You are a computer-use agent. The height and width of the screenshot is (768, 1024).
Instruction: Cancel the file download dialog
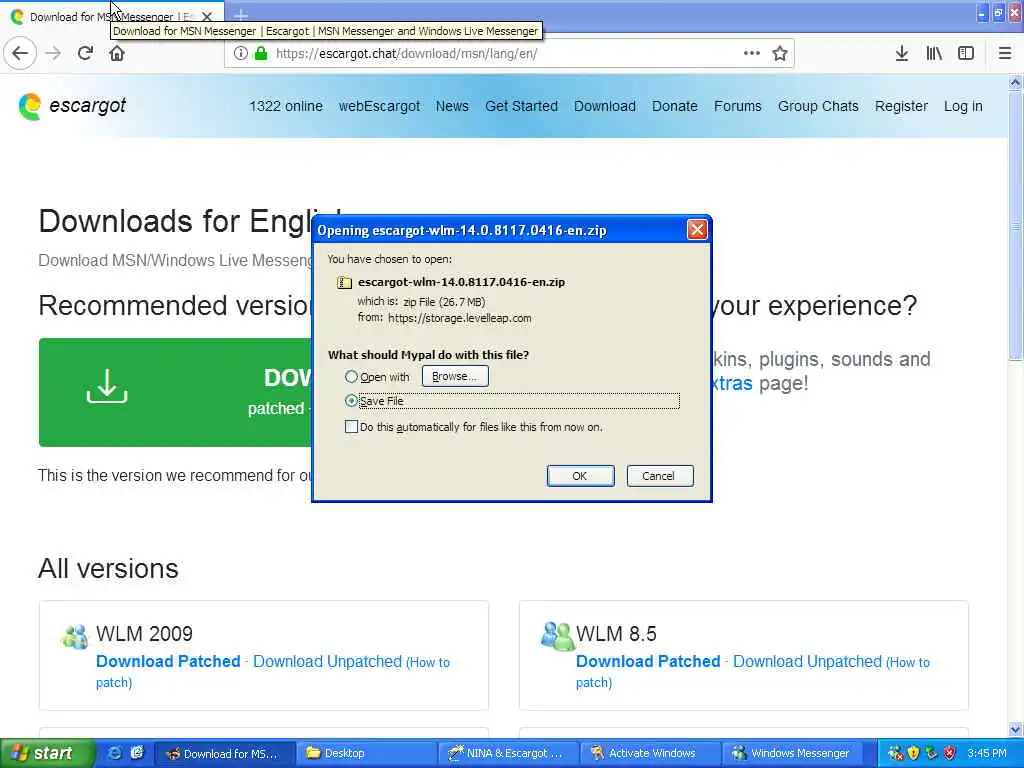[660, 476]
